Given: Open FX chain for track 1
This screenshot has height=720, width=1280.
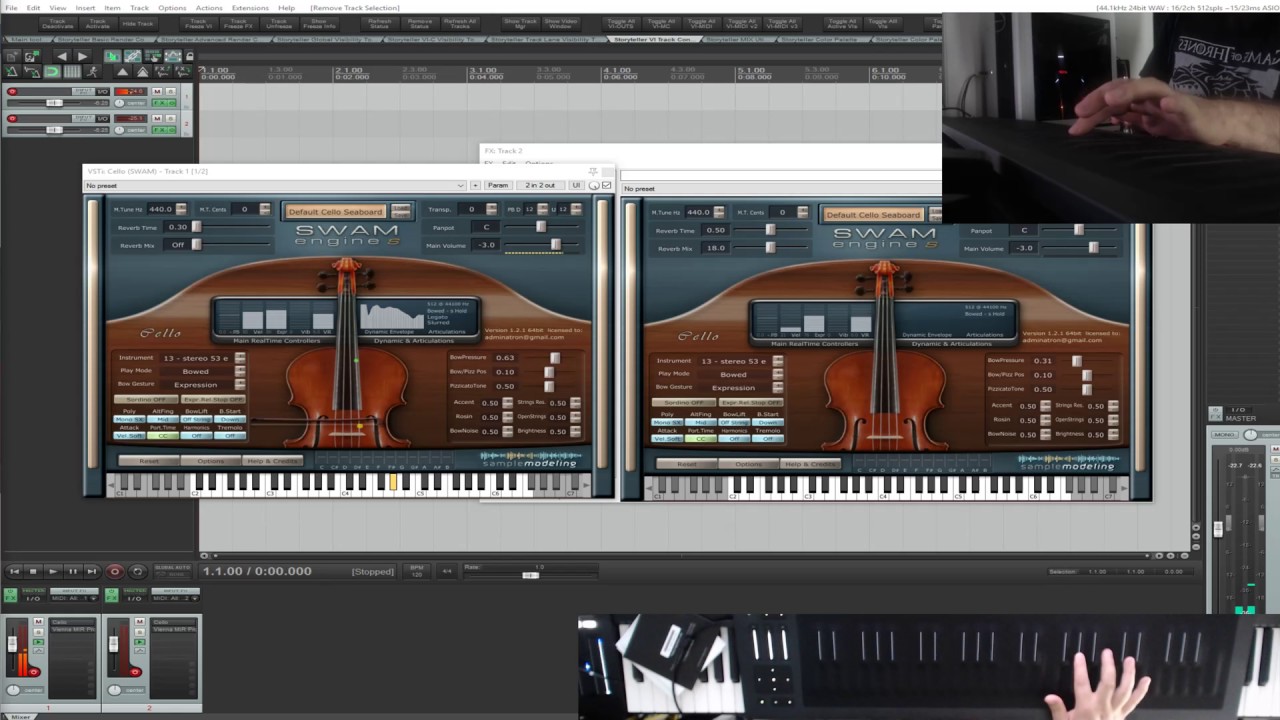Looking at the screenshot, I should 160,103.
